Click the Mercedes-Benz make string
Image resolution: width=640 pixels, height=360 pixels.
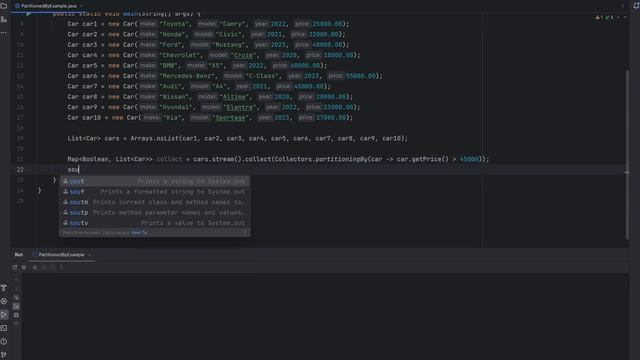point(187,76)
